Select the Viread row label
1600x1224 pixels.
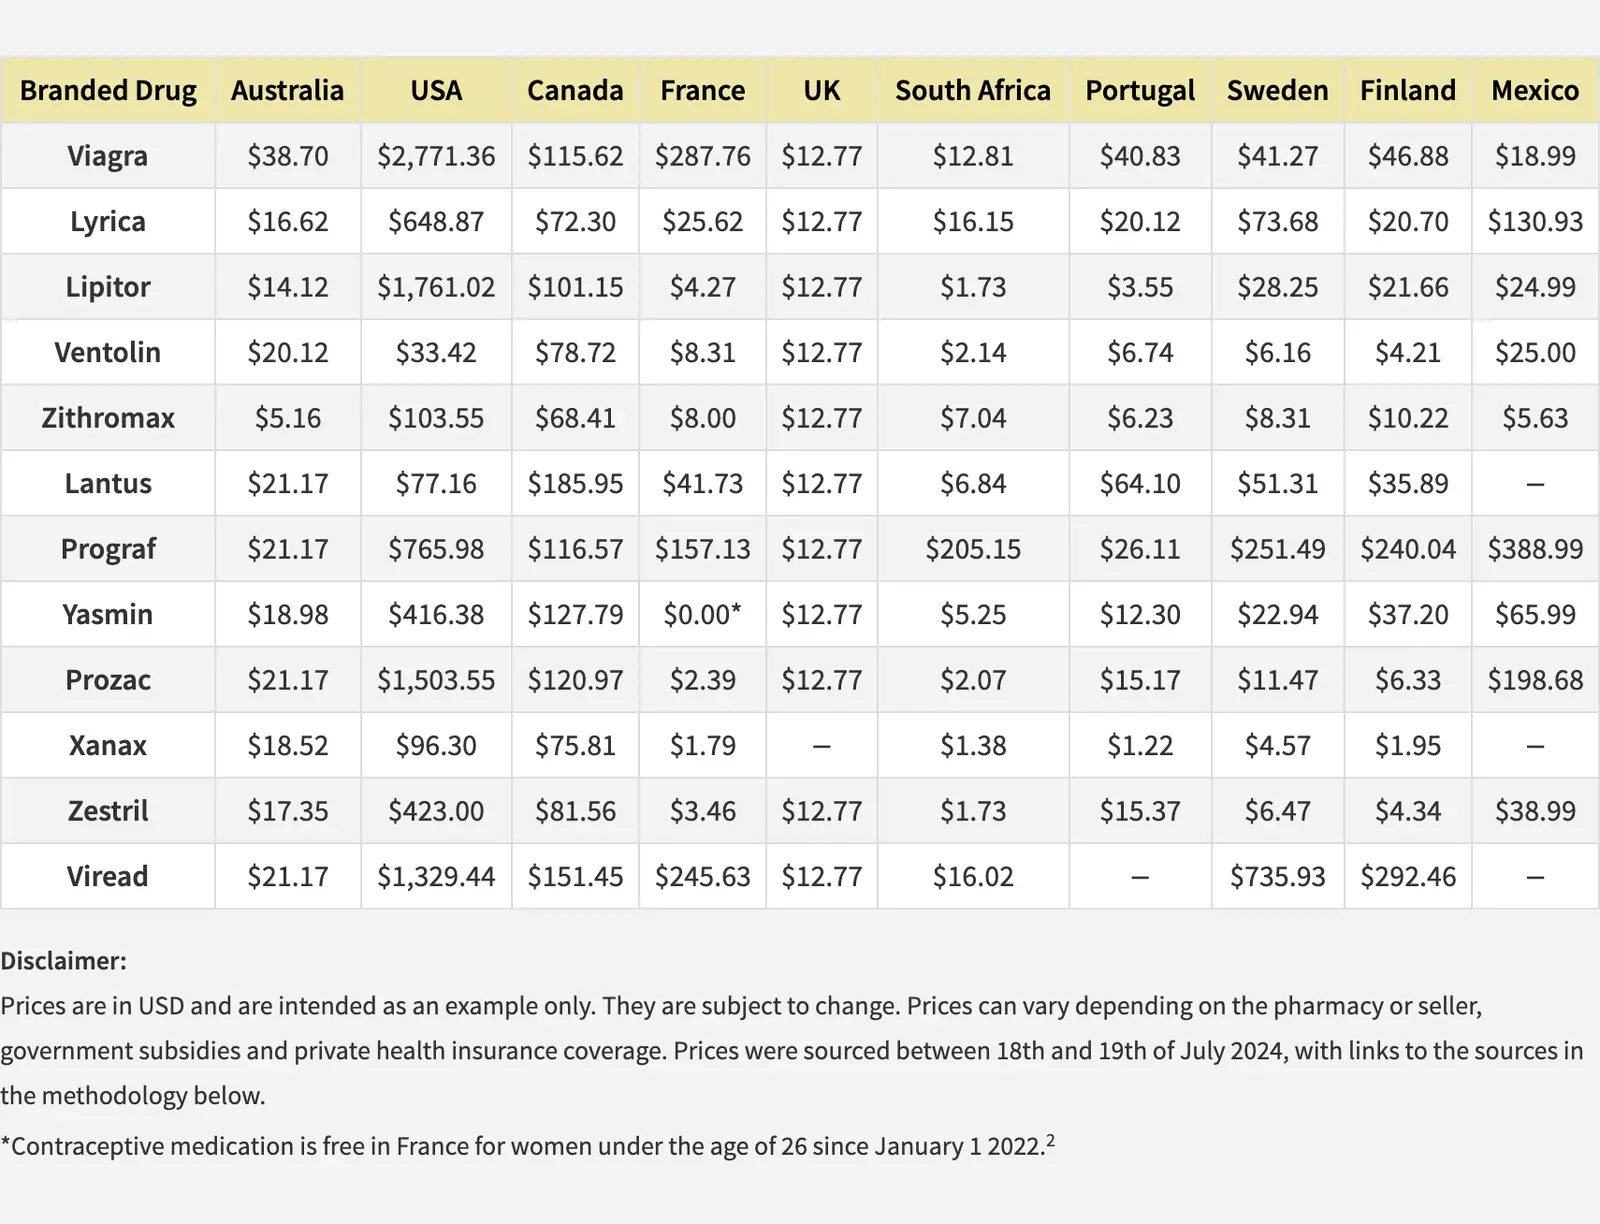108,877
